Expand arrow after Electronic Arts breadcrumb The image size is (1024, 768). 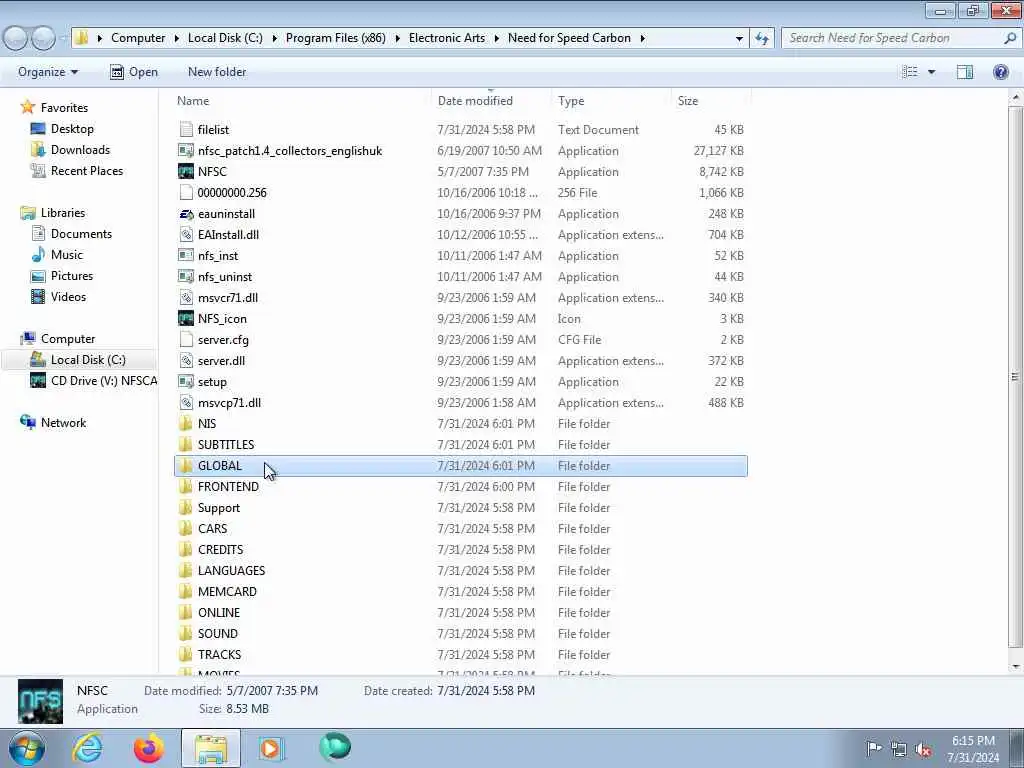(x=496, y=38)
